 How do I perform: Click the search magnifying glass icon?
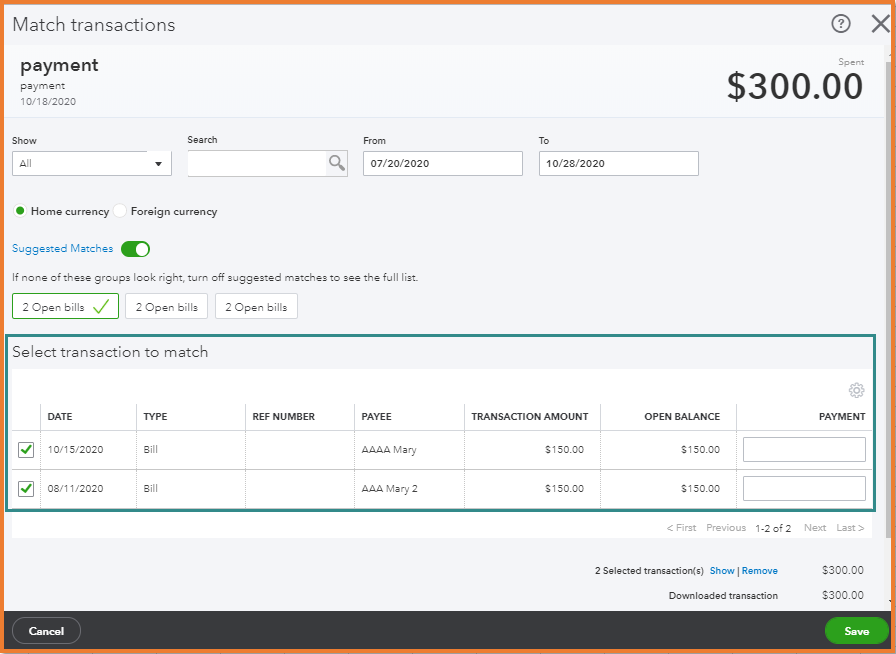(337, 162)
